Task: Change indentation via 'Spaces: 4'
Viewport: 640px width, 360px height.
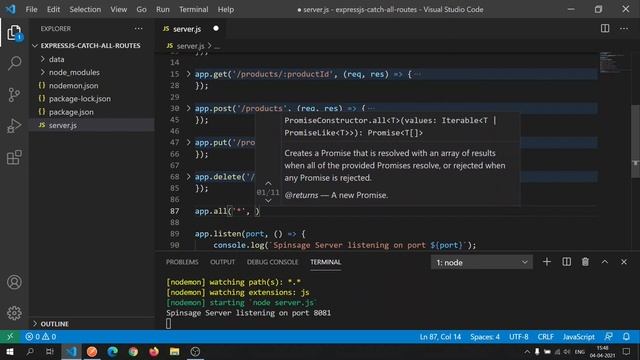Action: [484, 337]
